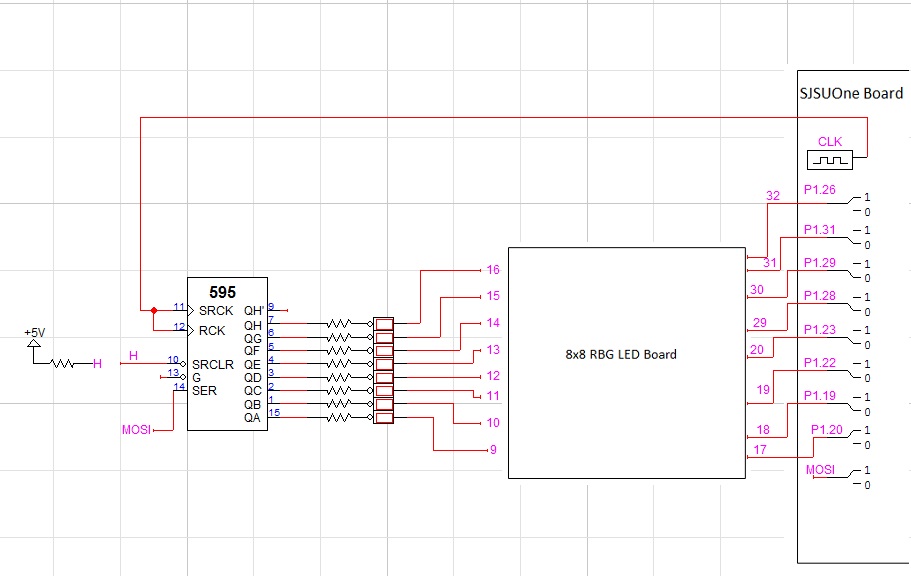Select the buffer box wired to pin 14
Viewport: 911px width, 576px height.
coord(383,350)
